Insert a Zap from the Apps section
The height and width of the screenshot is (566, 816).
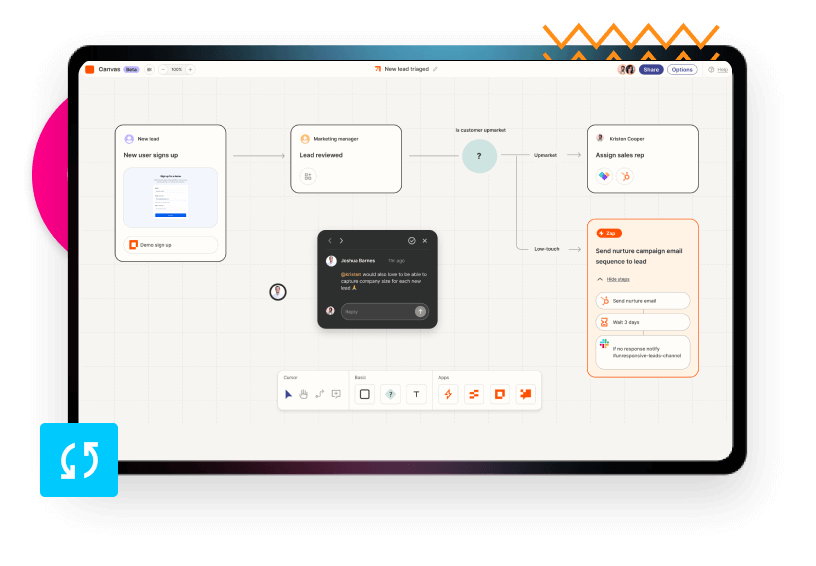click(x=448, y=394)
